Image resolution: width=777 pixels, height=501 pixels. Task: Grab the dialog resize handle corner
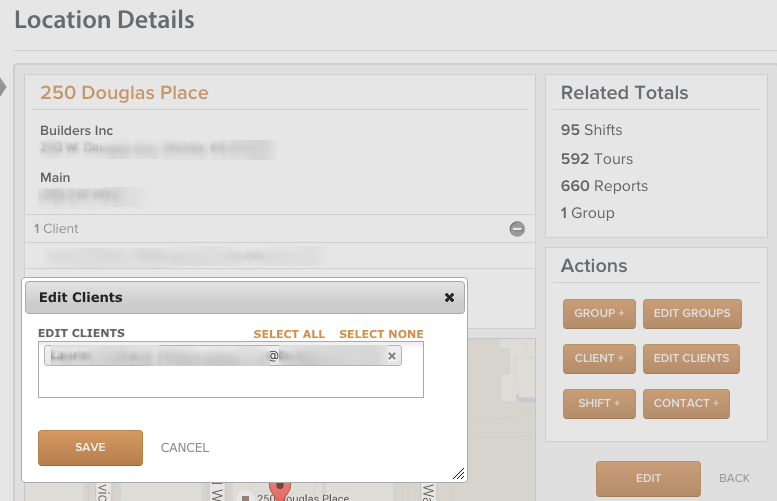(459, 474)
